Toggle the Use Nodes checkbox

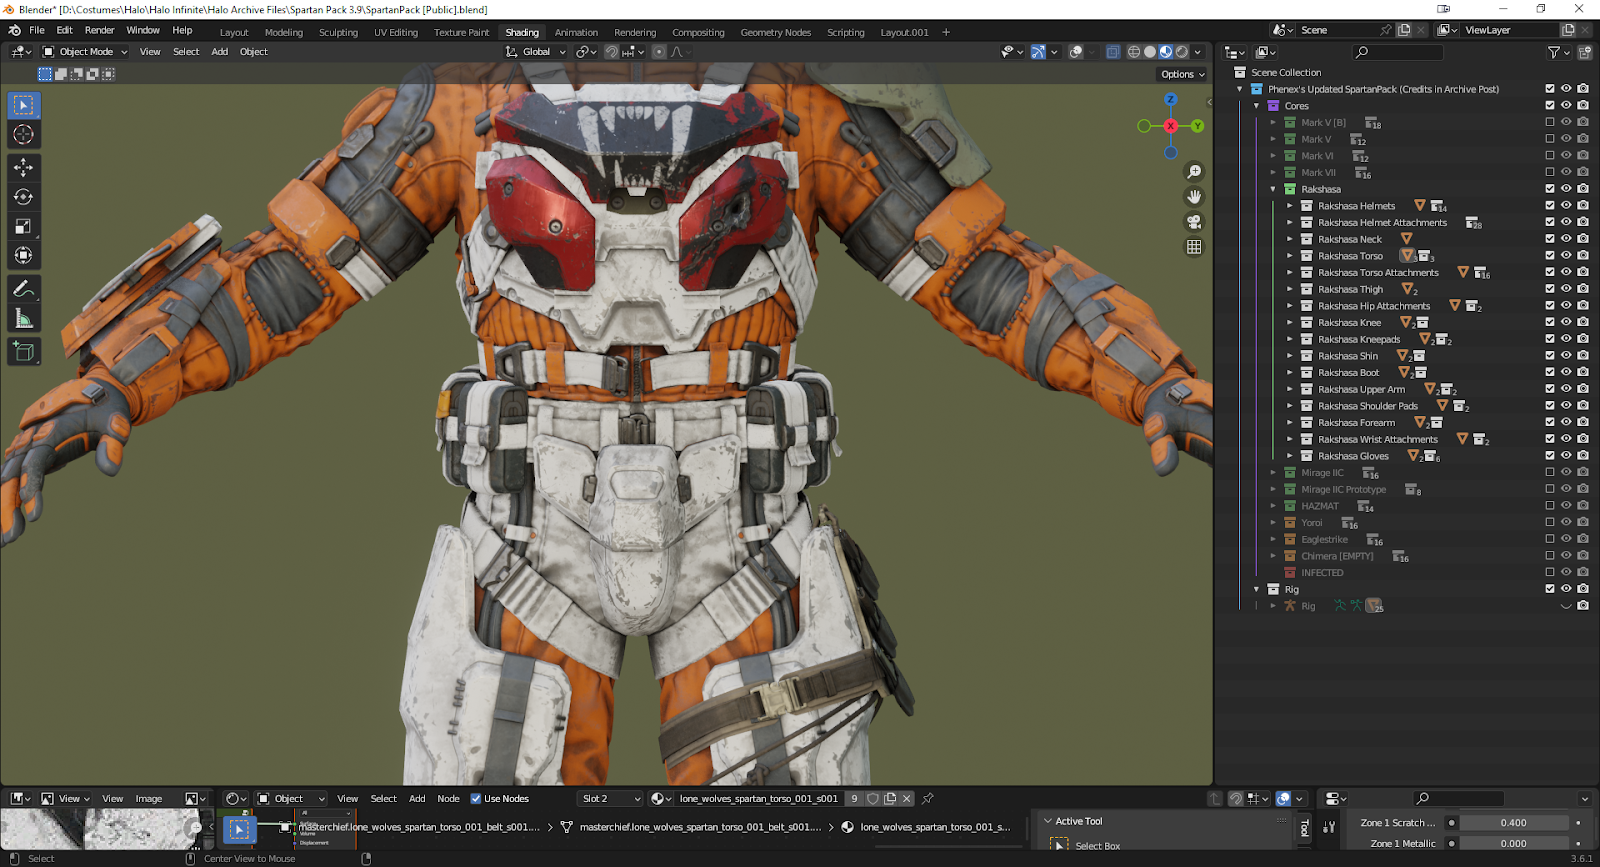pyautogui.click(x=476, y=798)
